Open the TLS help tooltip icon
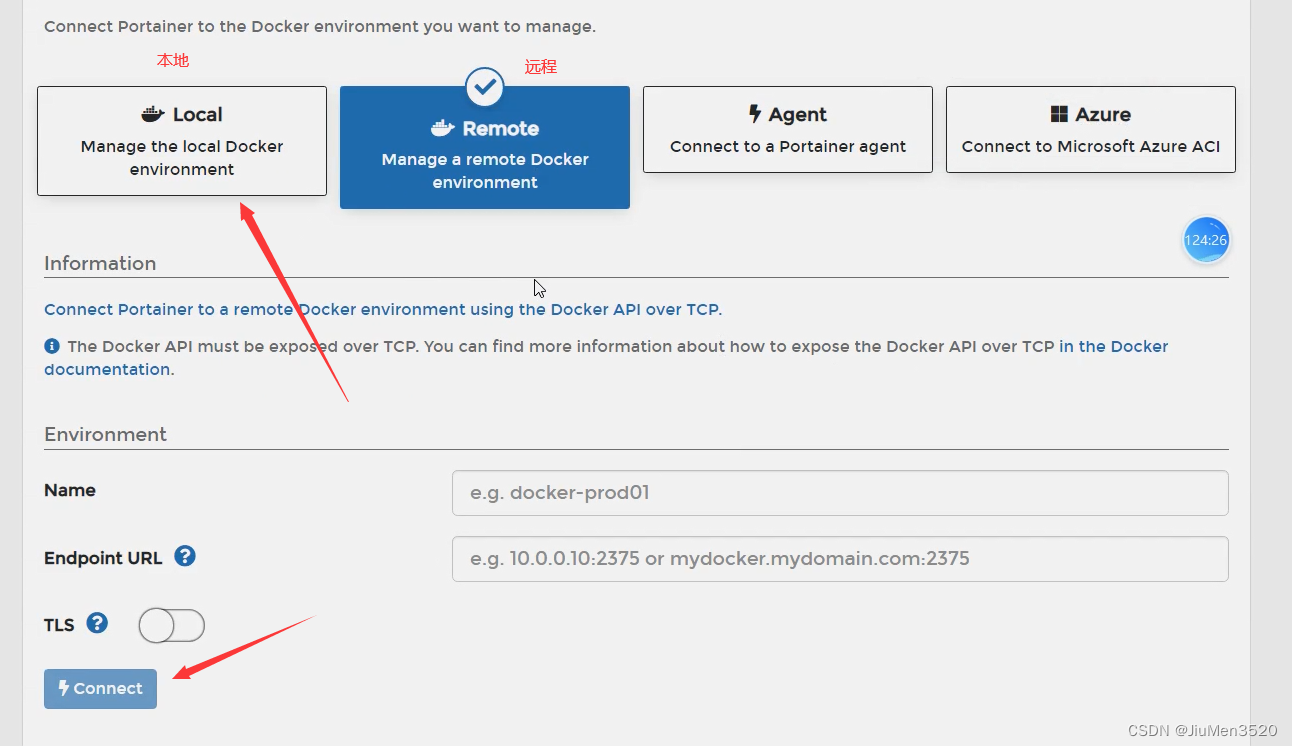The height and width of the screenshot is (746, 1292). 97,623
